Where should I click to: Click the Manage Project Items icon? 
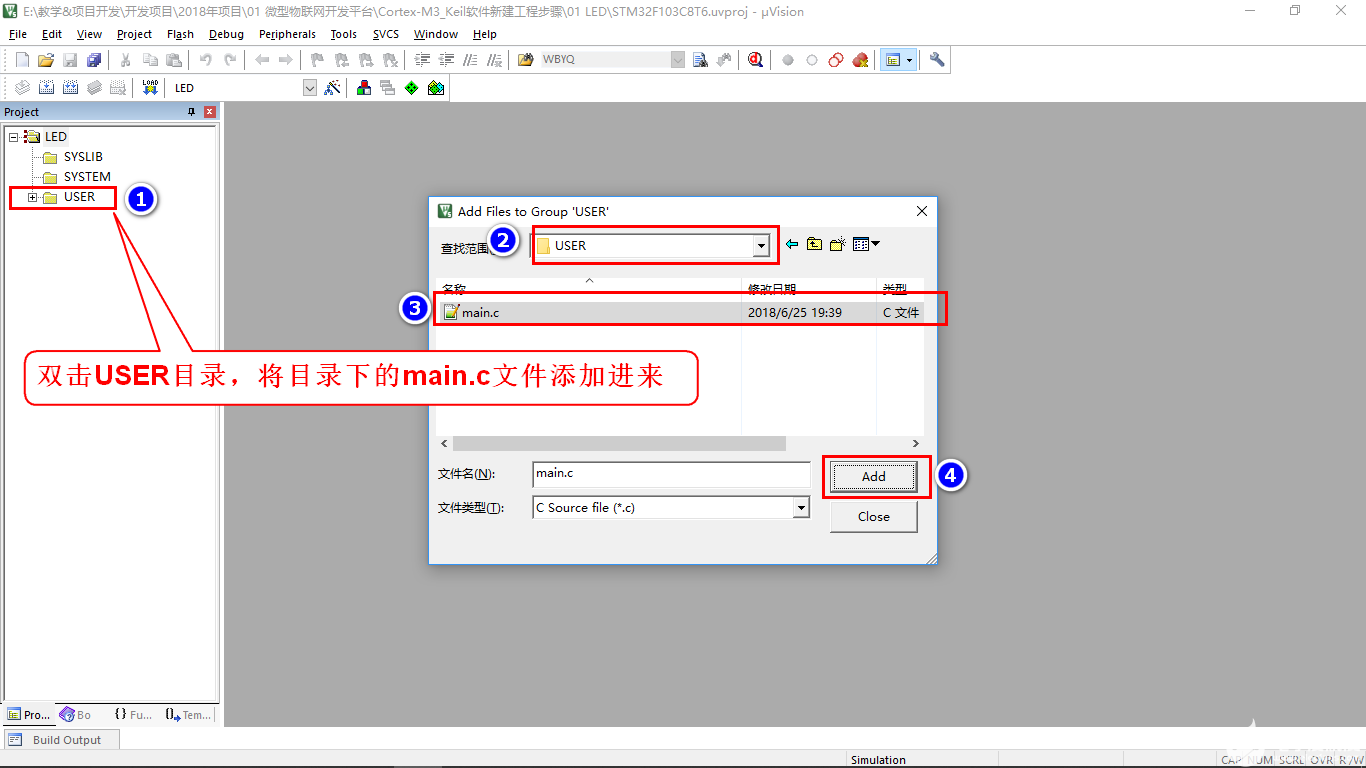point(364,88)
